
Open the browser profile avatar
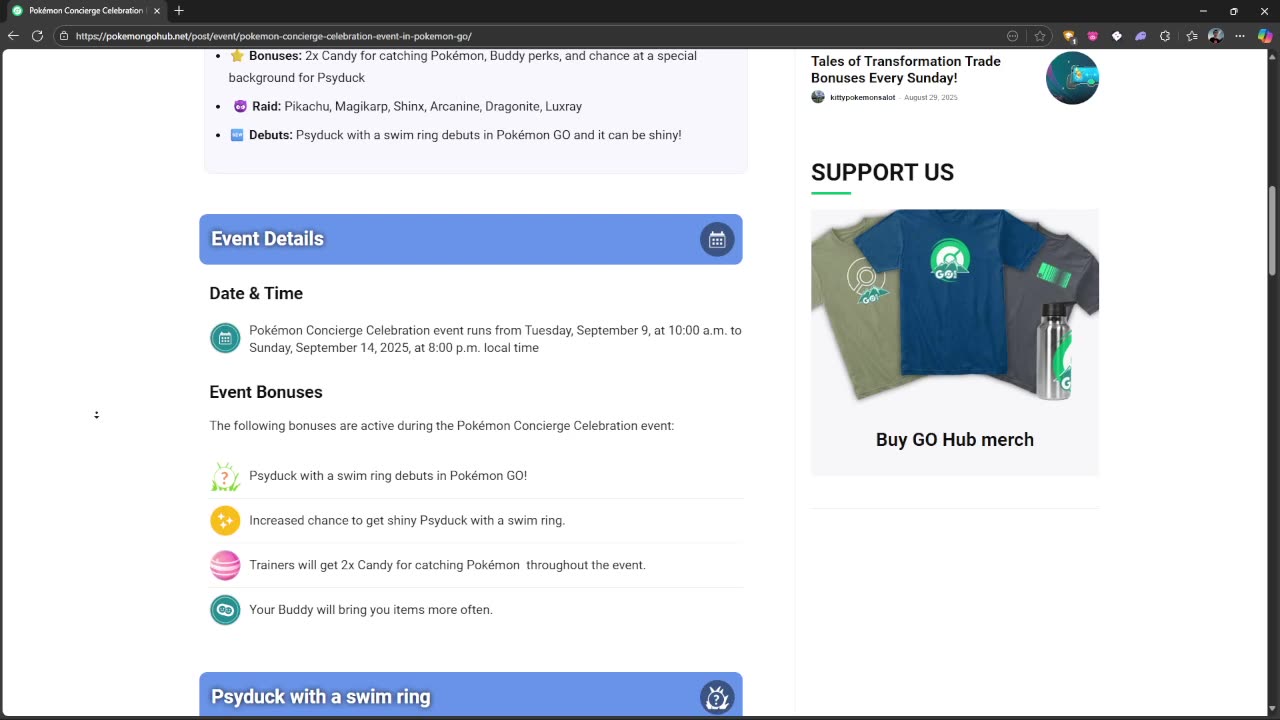point(1216,36)
